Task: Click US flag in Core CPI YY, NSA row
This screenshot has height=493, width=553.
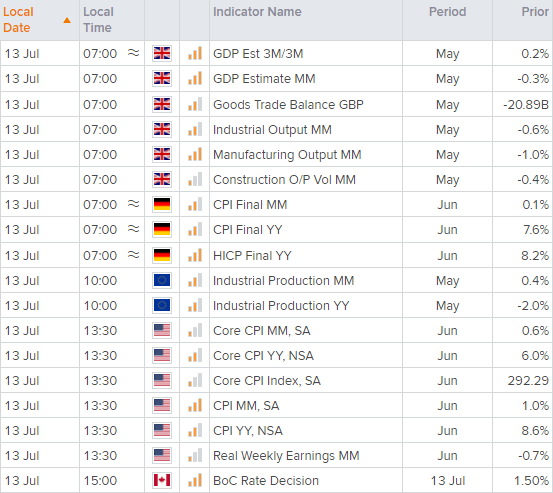Action: coord(162,356)
